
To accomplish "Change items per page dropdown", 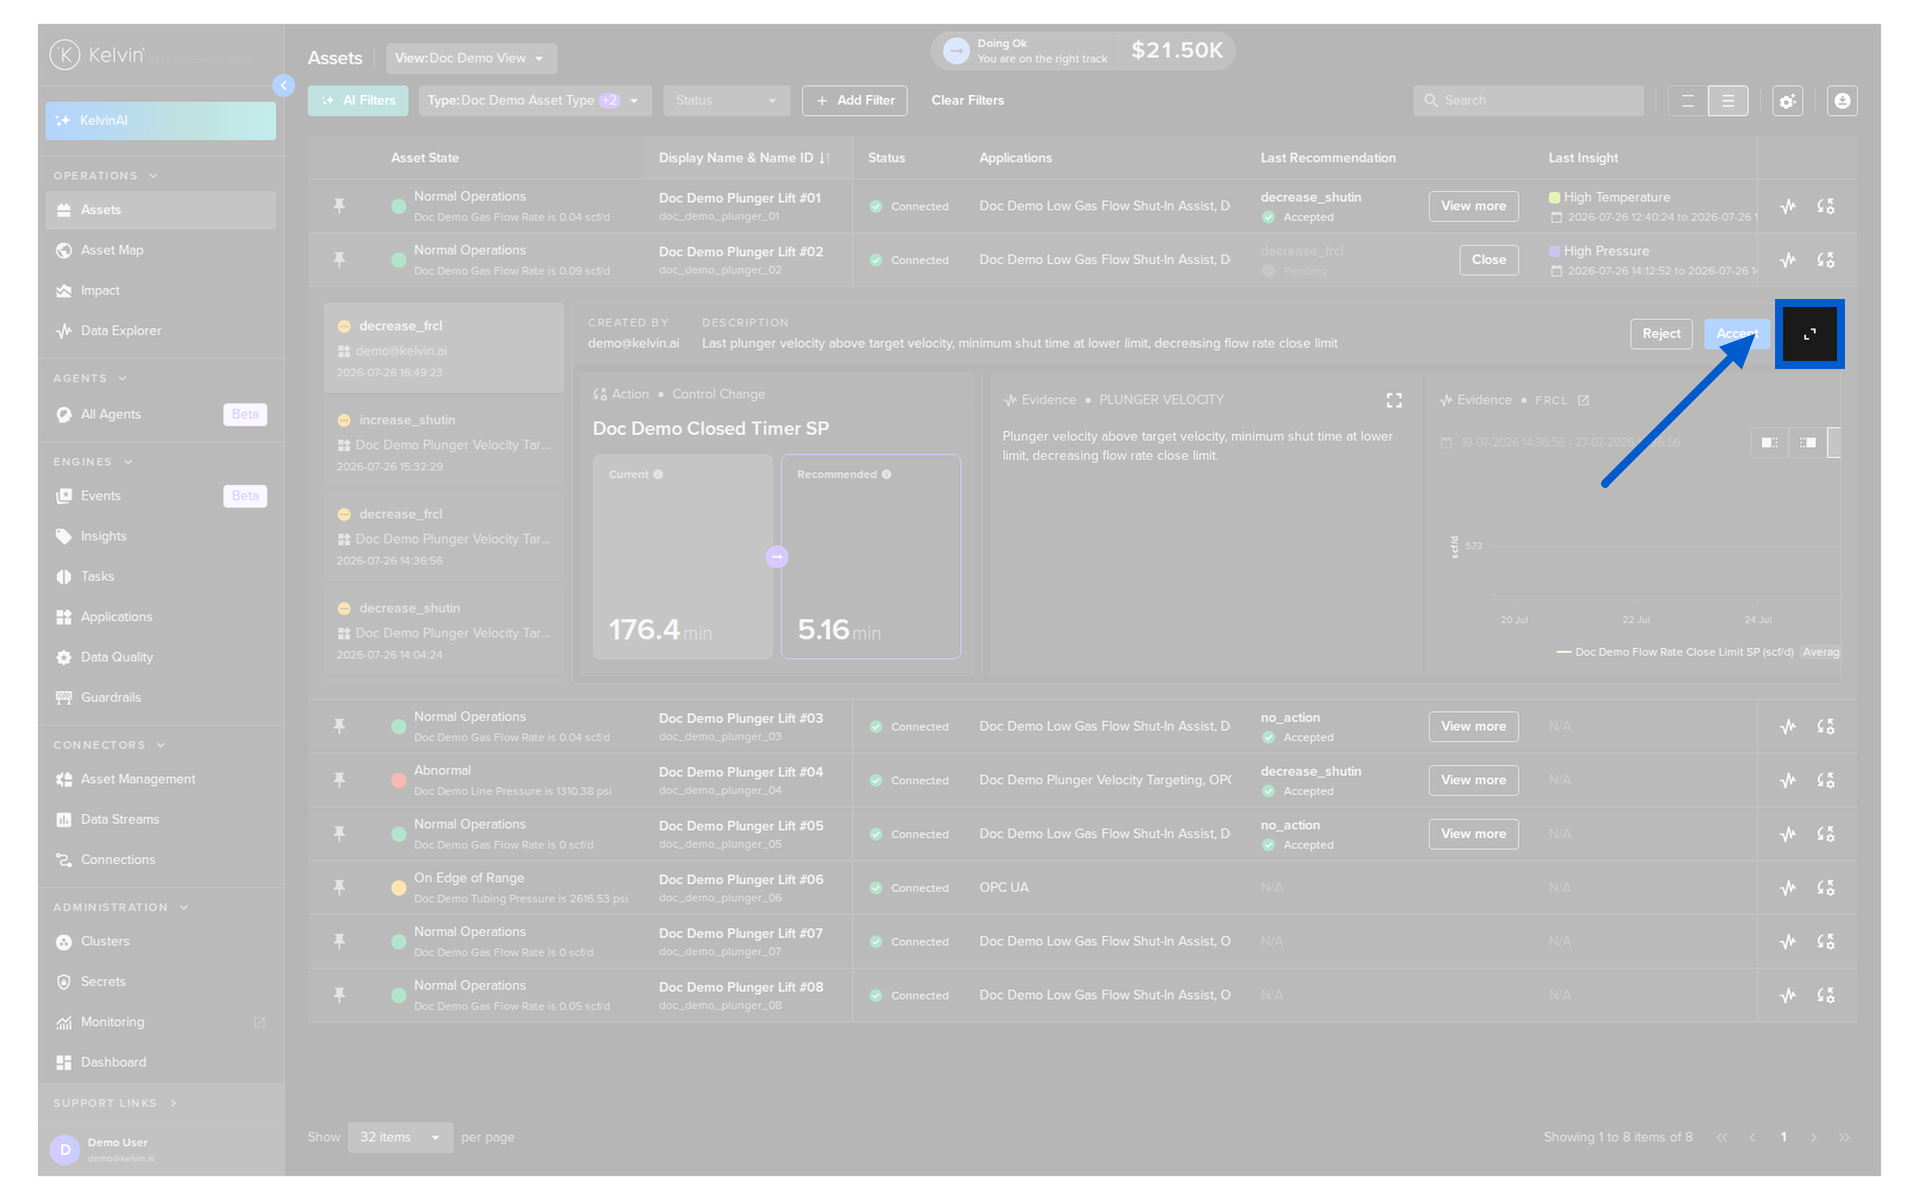I will pos(400,1138).
